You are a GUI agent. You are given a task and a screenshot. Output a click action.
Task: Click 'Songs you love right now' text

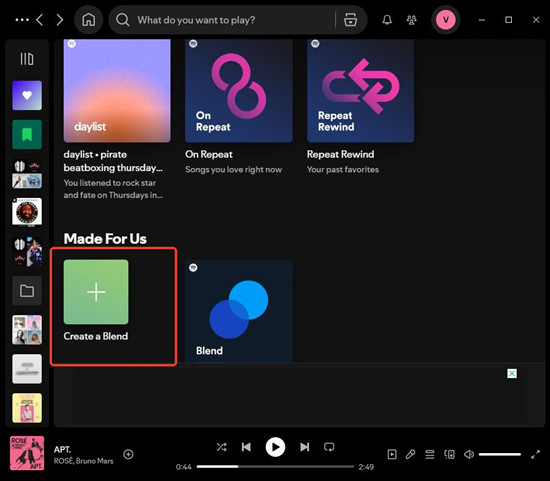click(234, 169)
